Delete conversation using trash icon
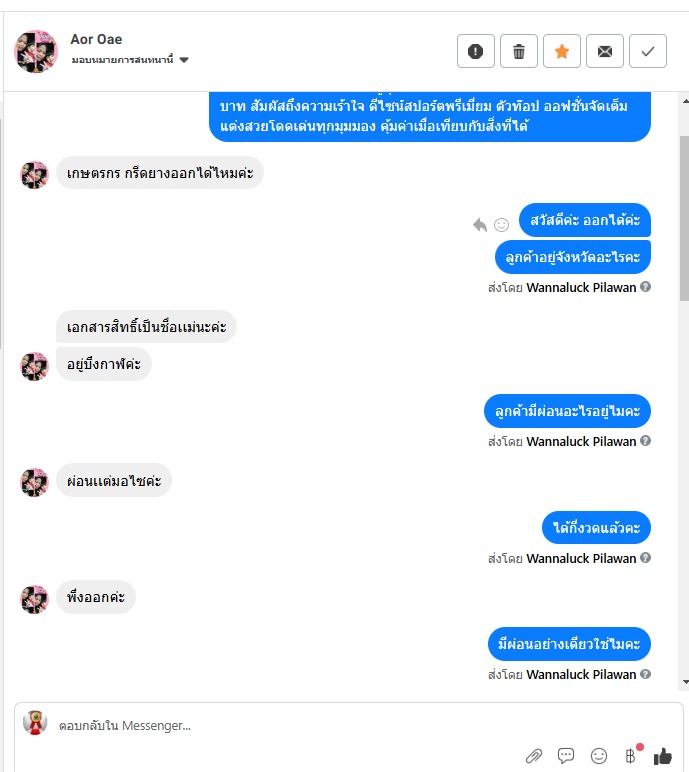This screenshot has height=772, width=689. [519, 51]
